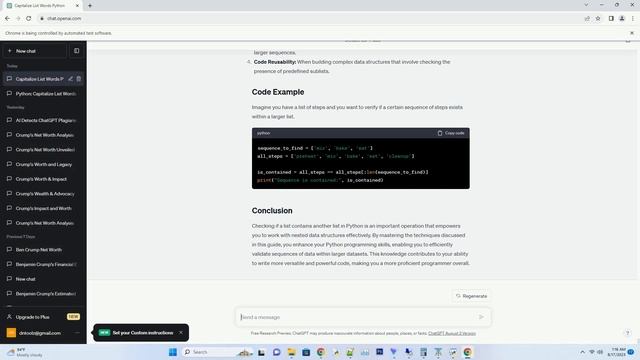The width and height of the screenshot is (640, 360).
Task: Close the automated test software notification bar
Action: (x=632, y=33)
